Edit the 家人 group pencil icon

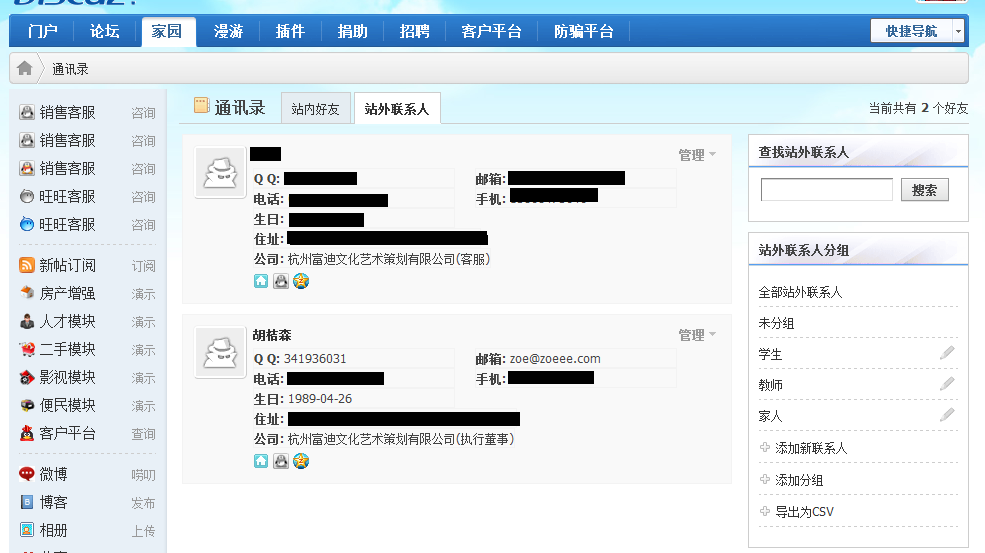pos(947,414)
